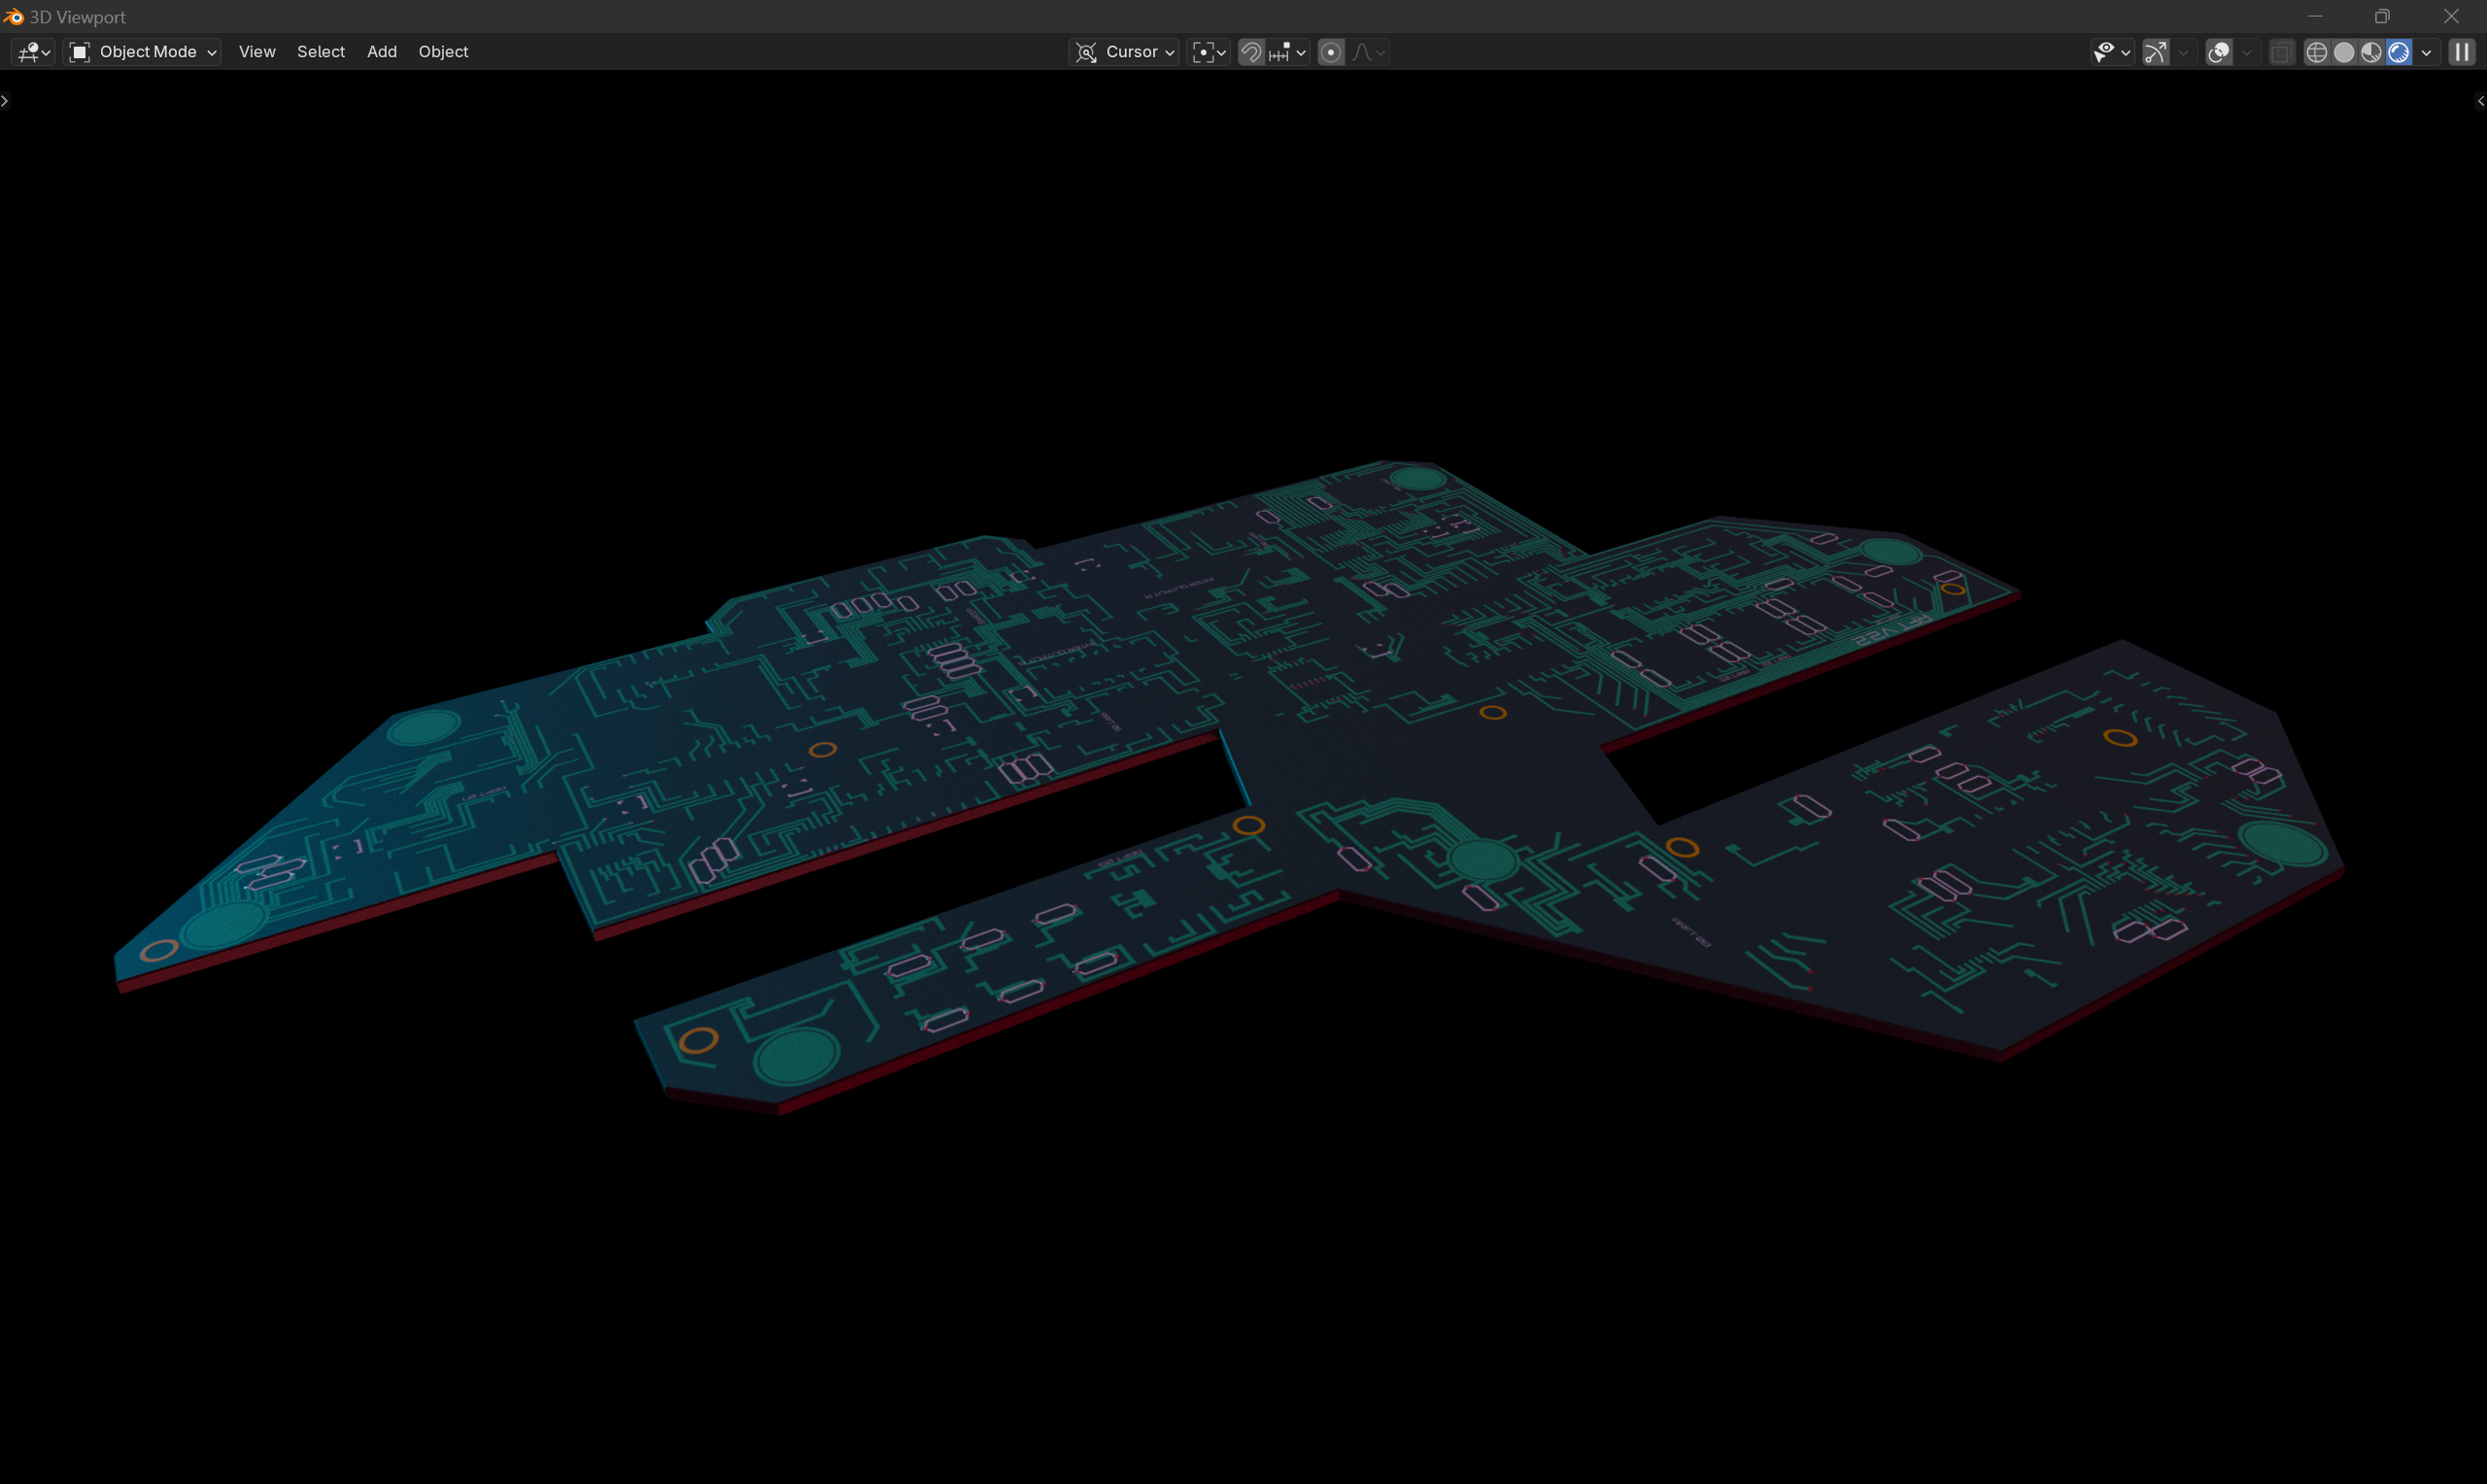Open the pivot point dropdown

[1209, 52]
